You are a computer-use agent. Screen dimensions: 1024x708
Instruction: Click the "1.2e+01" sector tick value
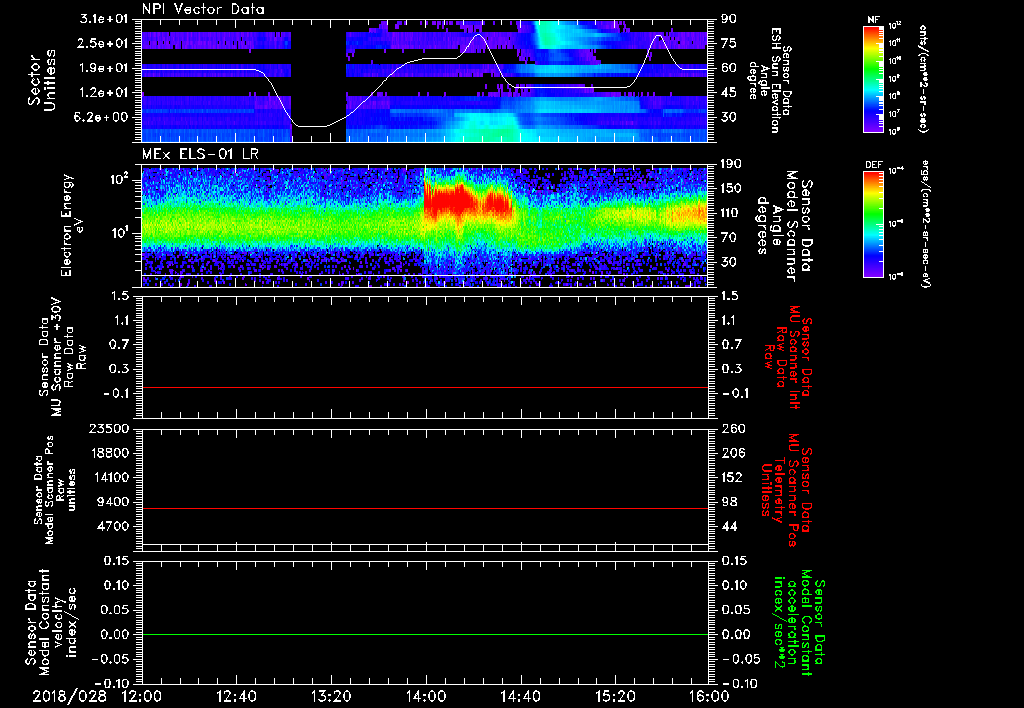point(103,93)
